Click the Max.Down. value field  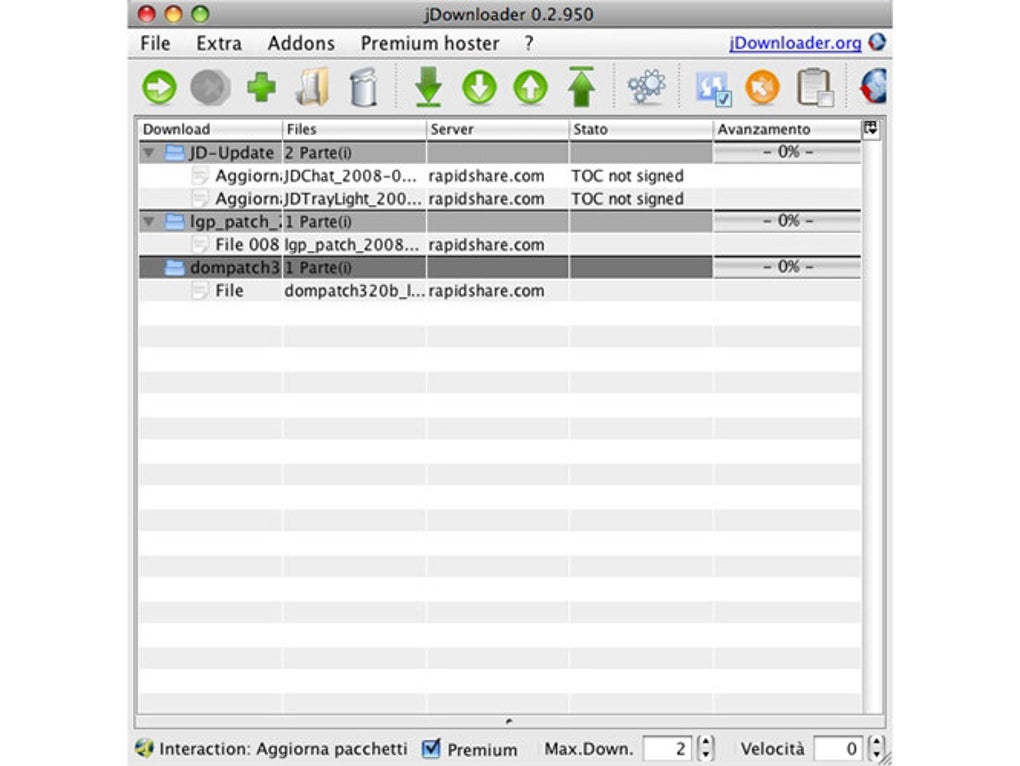(x=668, y=748)
